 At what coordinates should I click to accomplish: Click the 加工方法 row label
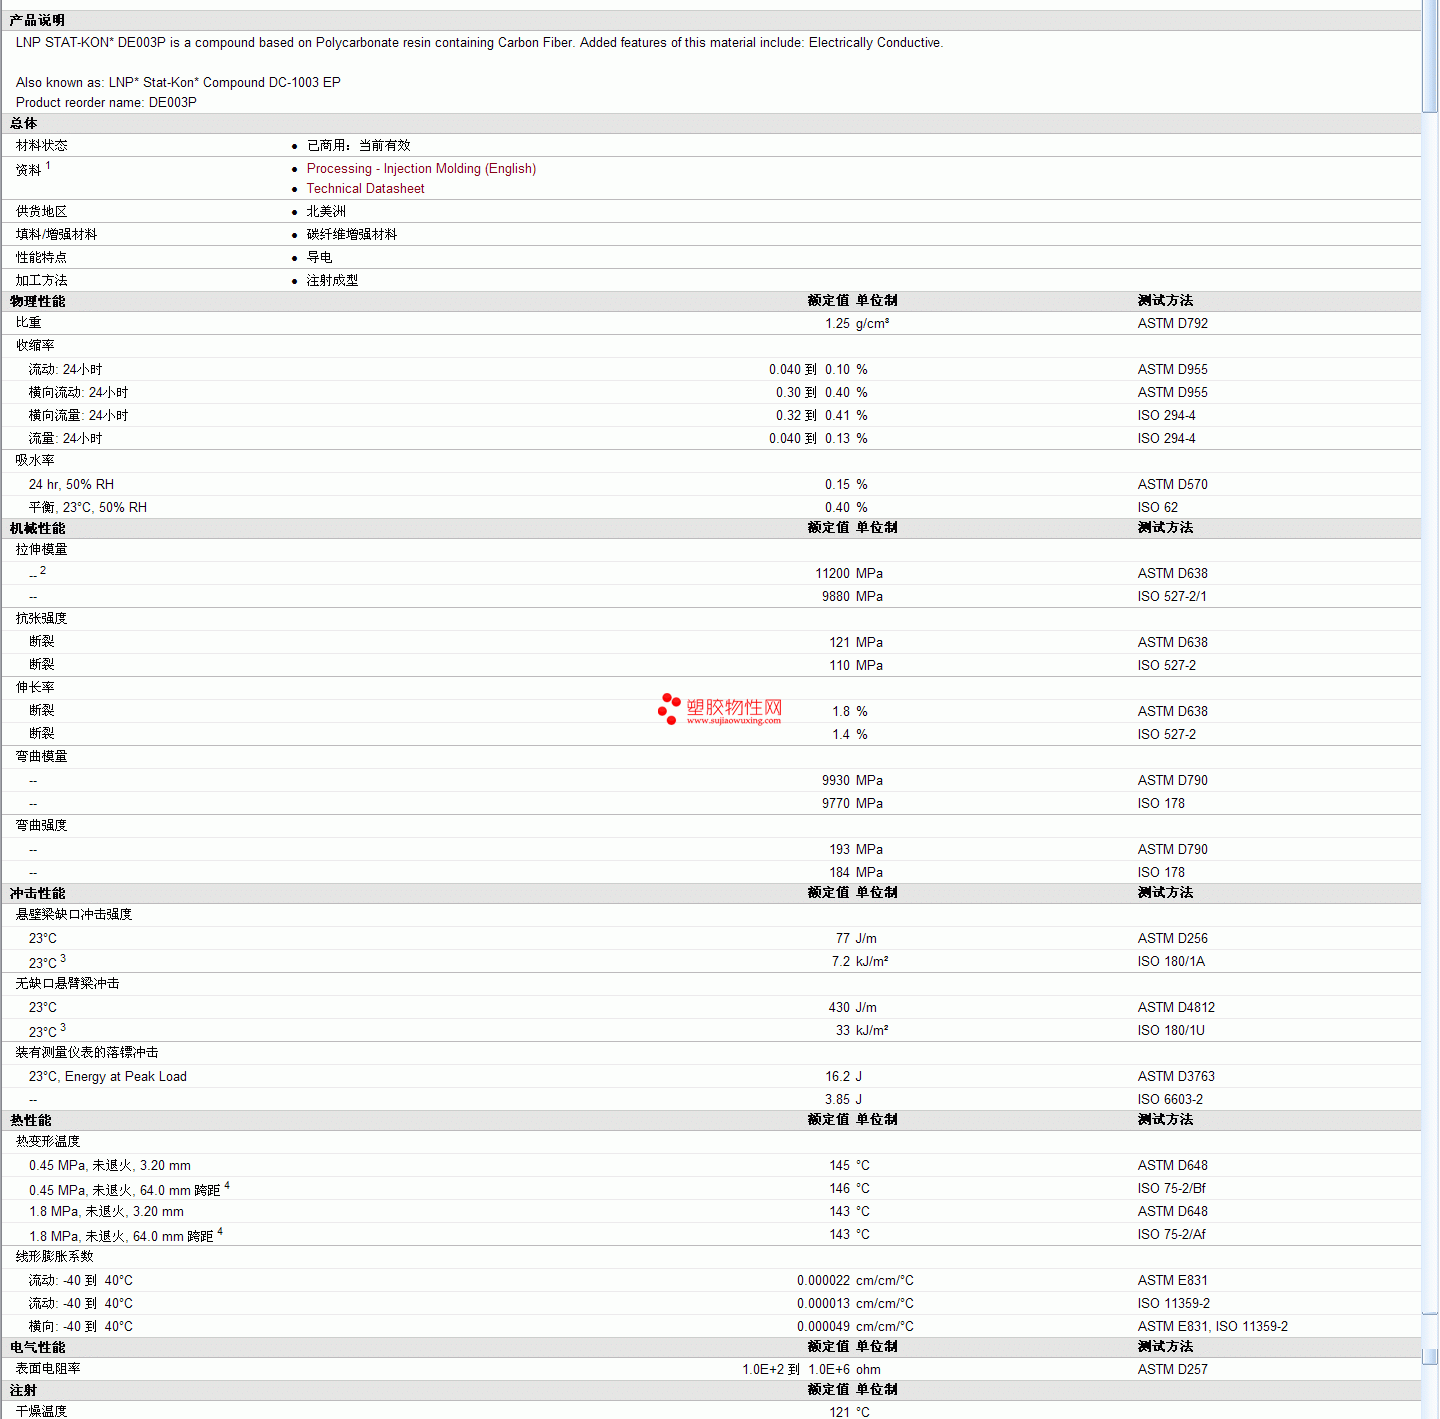point(42,281)
